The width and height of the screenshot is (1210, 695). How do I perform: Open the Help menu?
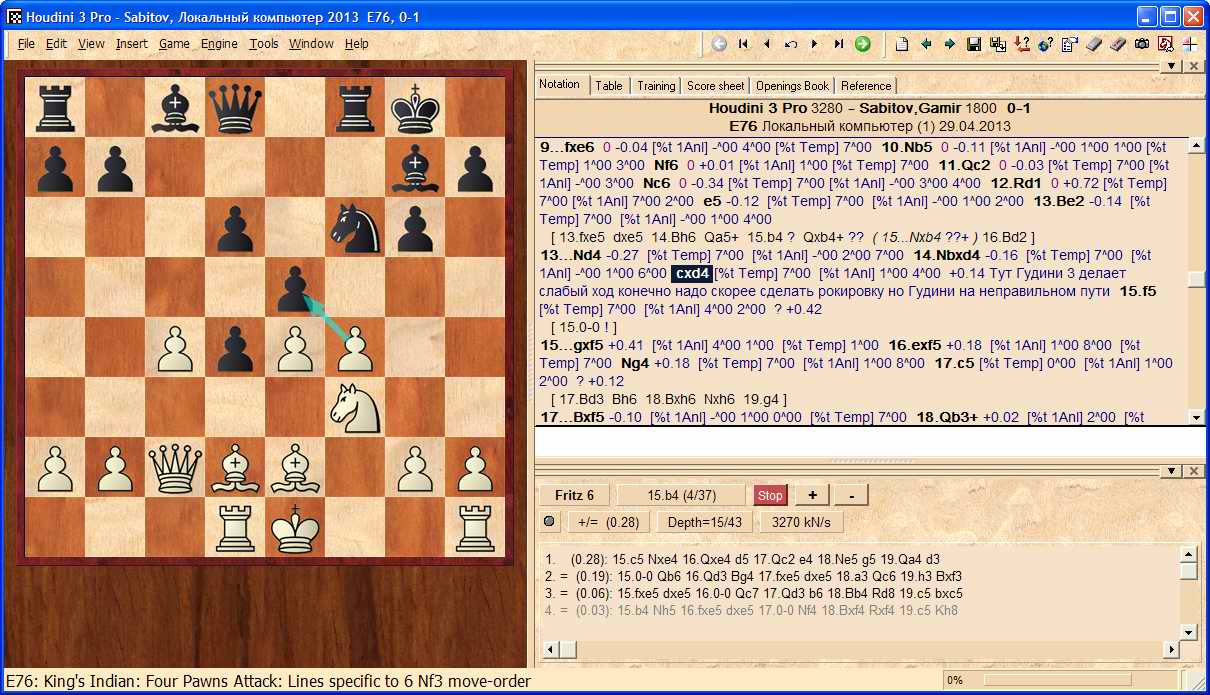(357, 44)
